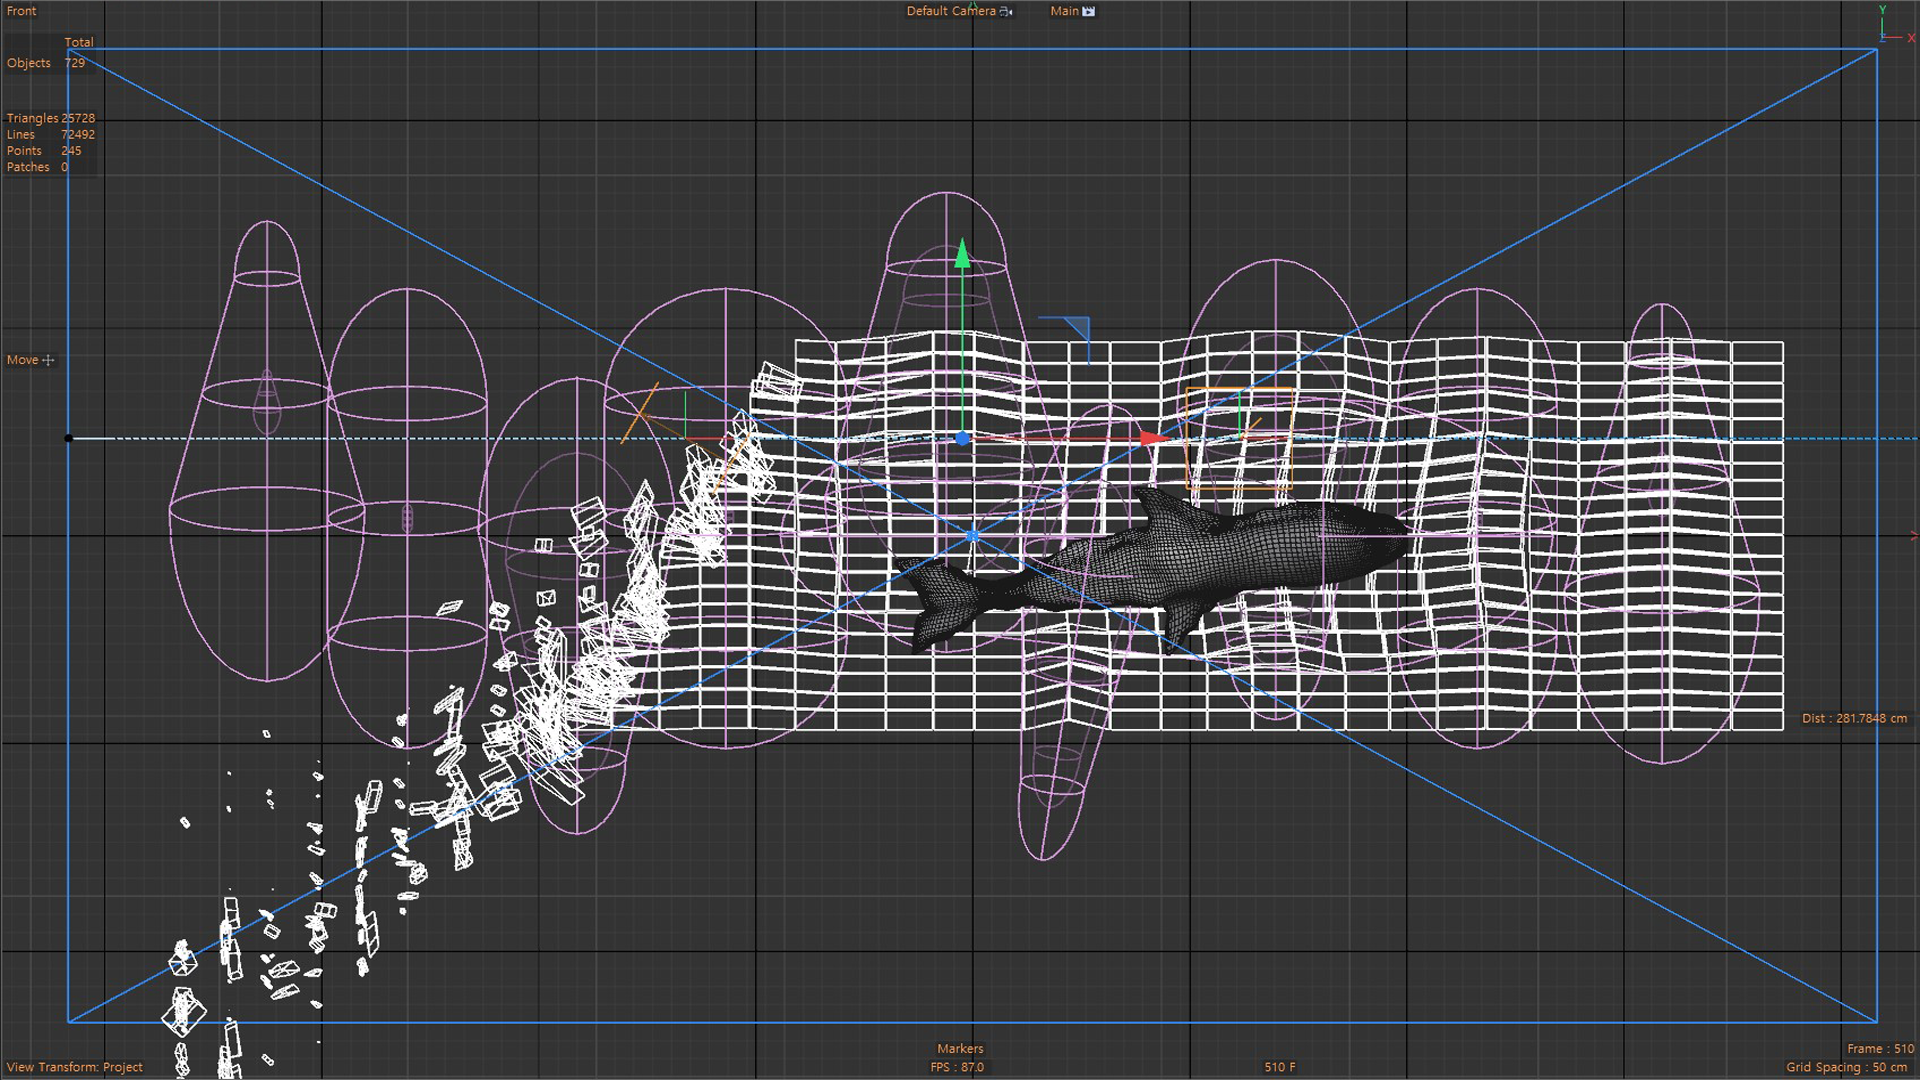Click the red X-axis arrow of the gizmo
The image size is (1920, 1080).
[1153, 438]
